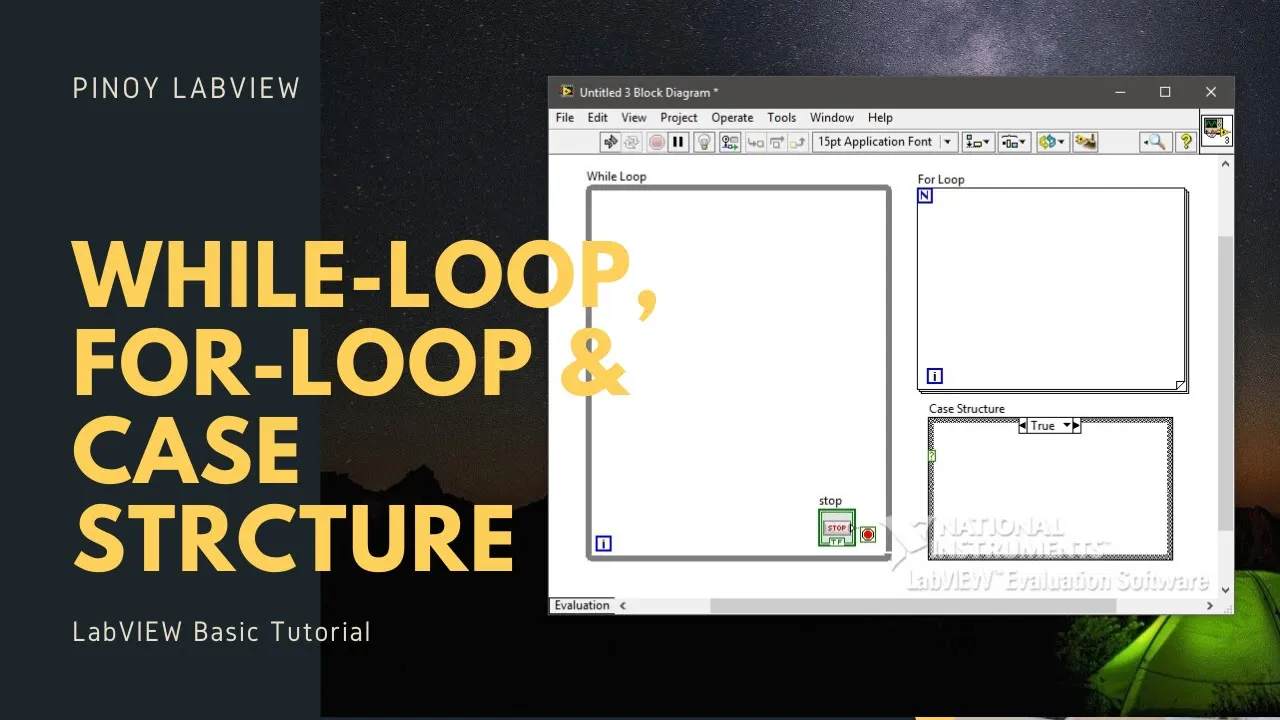Screen dimensions: 1280x720
Task: Click the For Loop count terminal N
Action: point(925,196)
